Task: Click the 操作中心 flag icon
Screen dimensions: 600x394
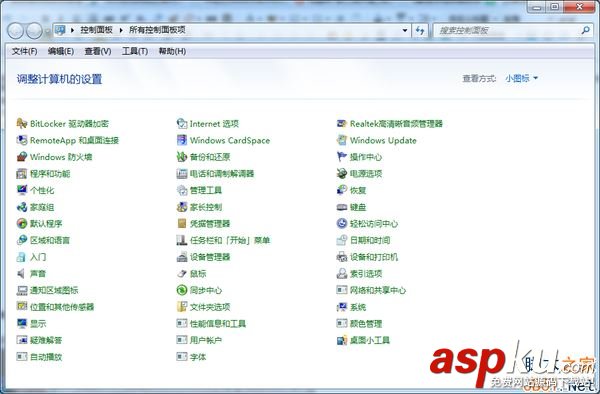Action: coord(342,157)
